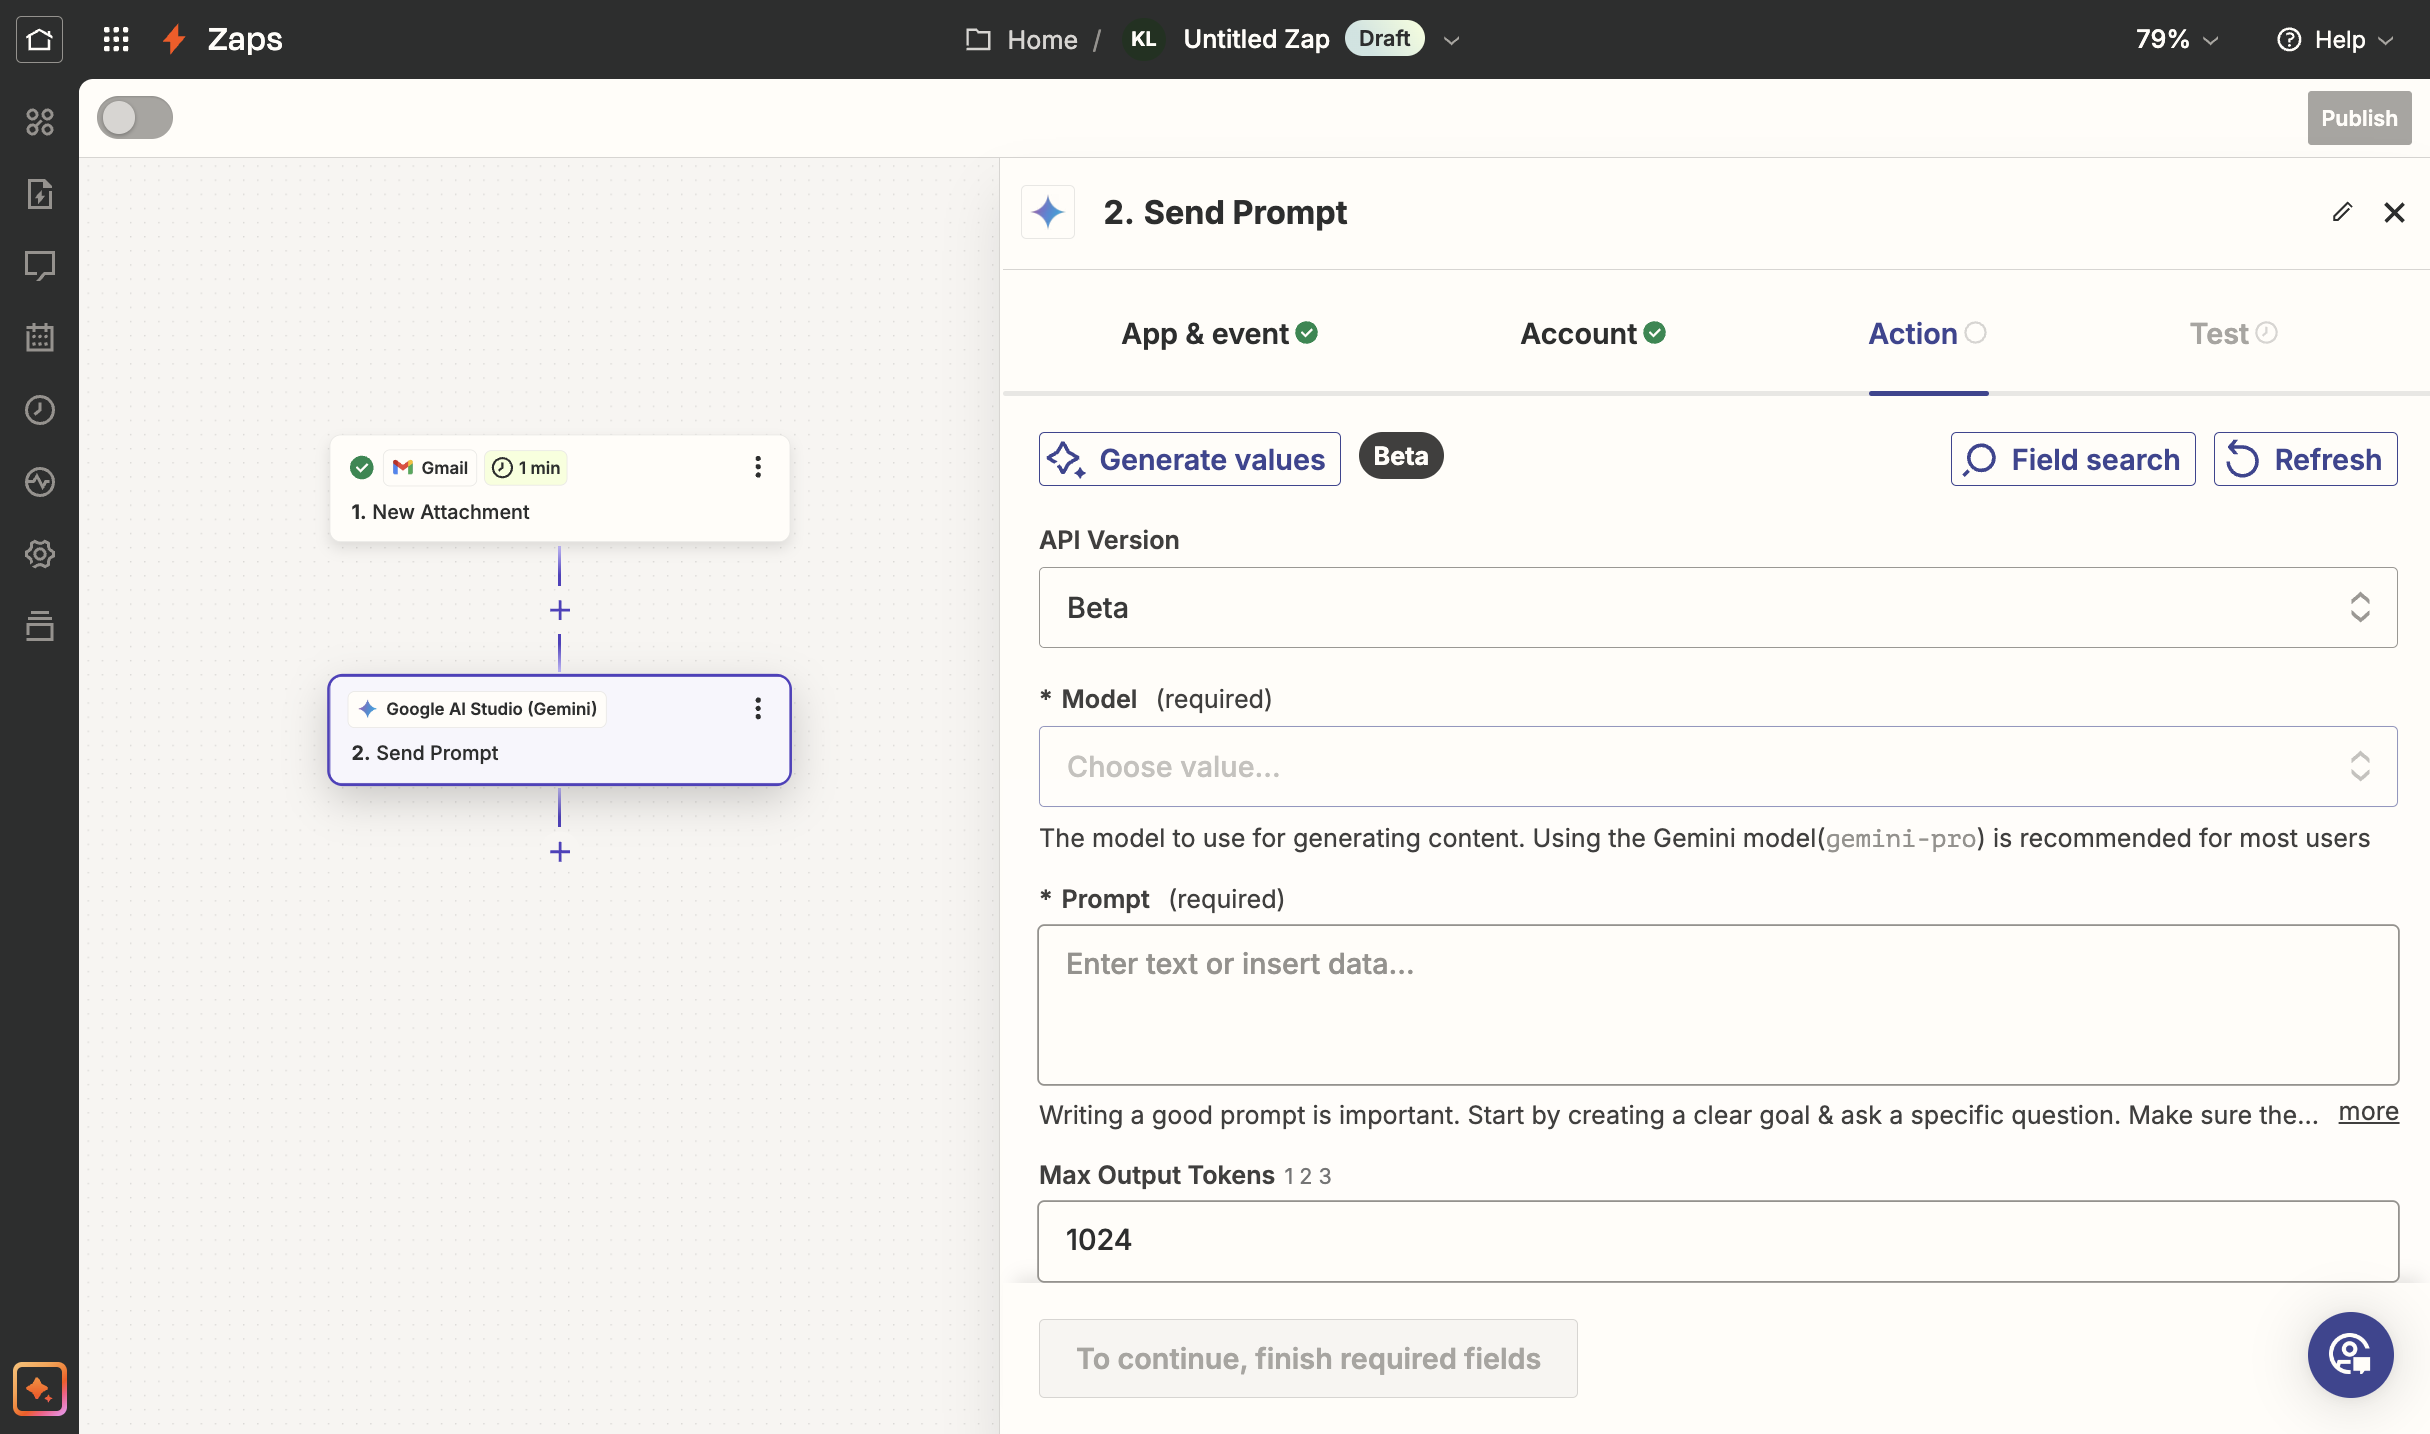This screenshot has width=2430, height=1434.
Task: Open three-dot menu on Send Prompt step
Action: 758,709
